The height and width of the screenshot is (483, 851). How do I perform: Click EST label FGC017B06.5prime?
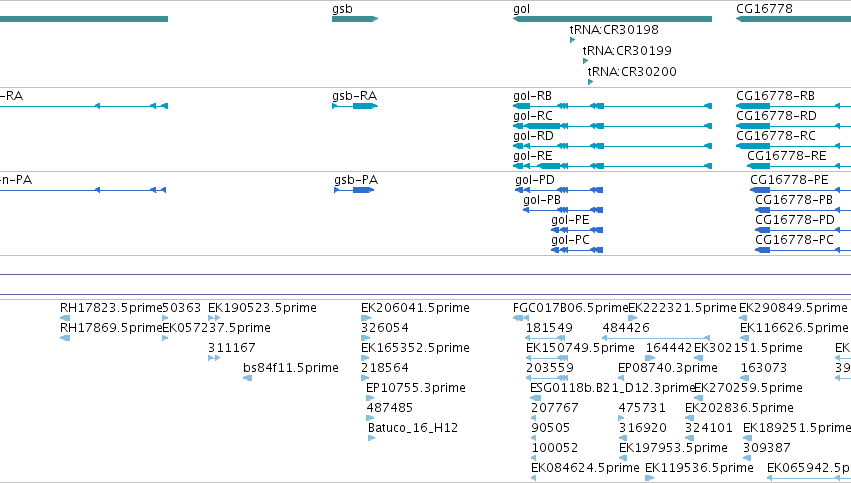[x=570, y=308]
